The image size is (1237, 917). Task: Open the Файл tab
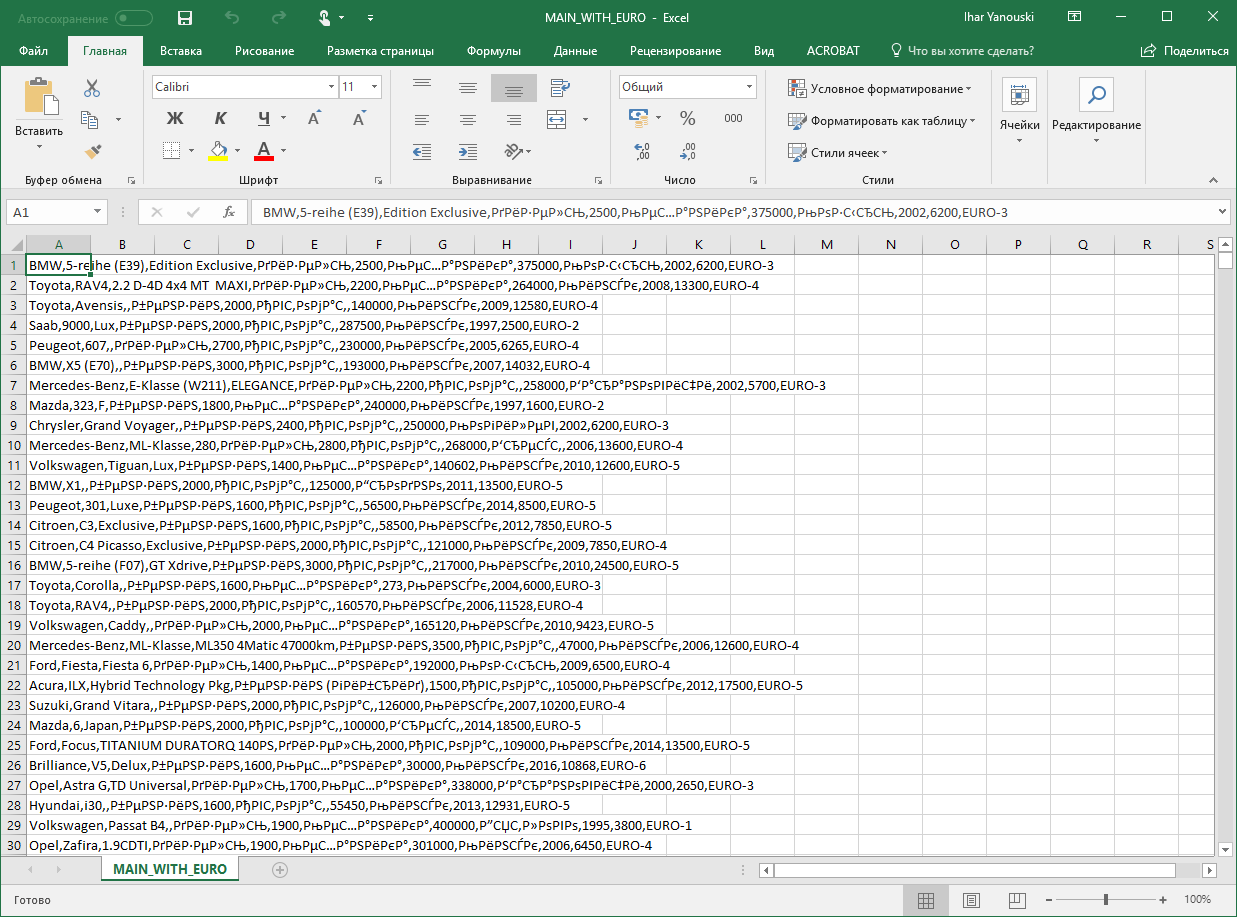click(x=33, y=51)
